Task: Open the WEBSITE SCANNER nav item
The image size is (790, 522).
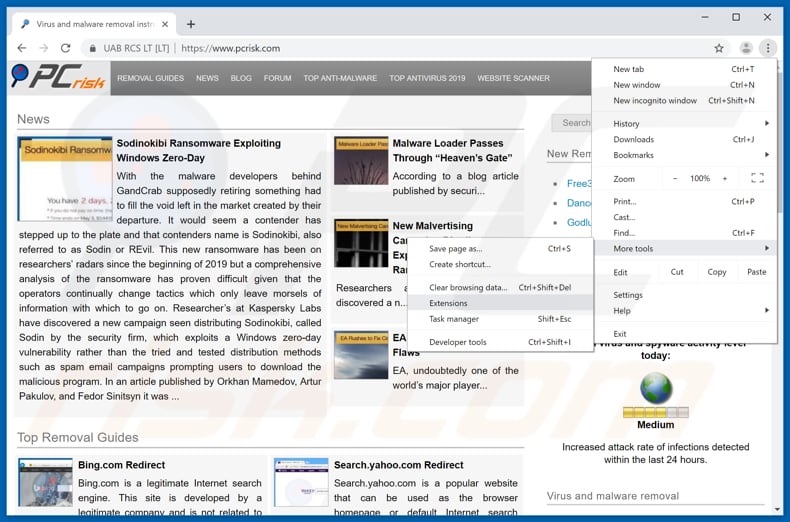Action: pyautogui.click(x=513, y=78)
